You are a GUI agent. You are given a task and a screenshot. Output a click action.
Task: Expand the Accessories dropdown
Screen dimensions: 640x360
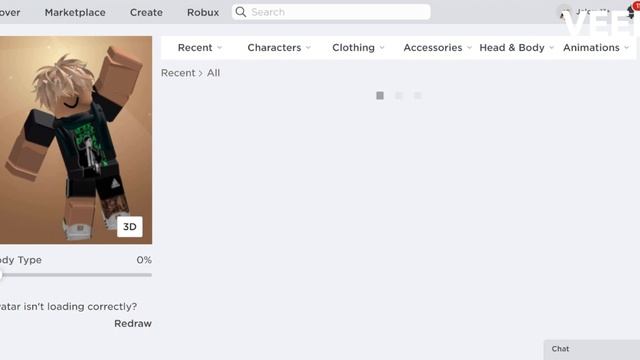(x=437, y=48)
